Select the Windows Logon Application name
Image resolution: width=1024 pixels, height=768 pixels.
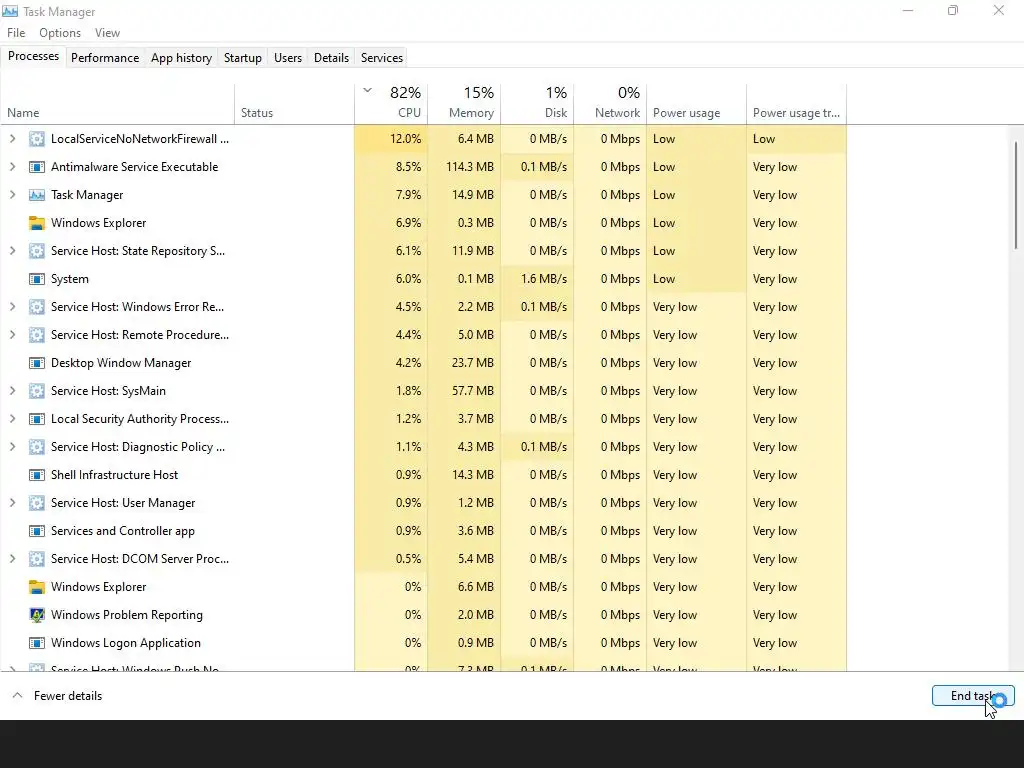point(126,643)
